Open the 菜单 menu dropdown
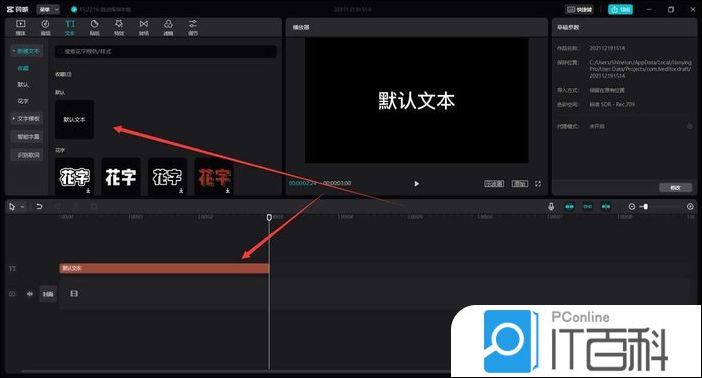Screen dimensions: 702x378 [48, 9]
